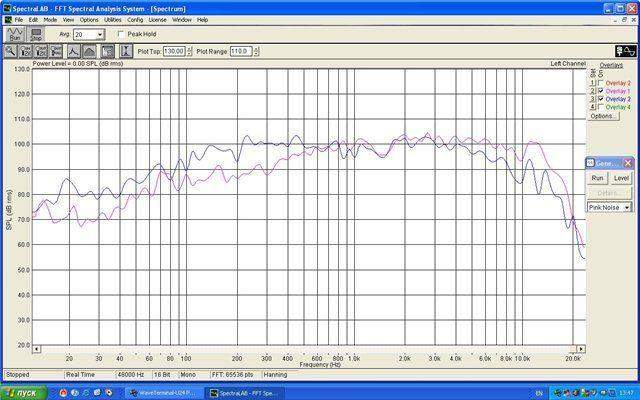Viewport: 640px width, 400px height.
Task: Enable the overlay checkbox in row 1
Action: (601, 83)
